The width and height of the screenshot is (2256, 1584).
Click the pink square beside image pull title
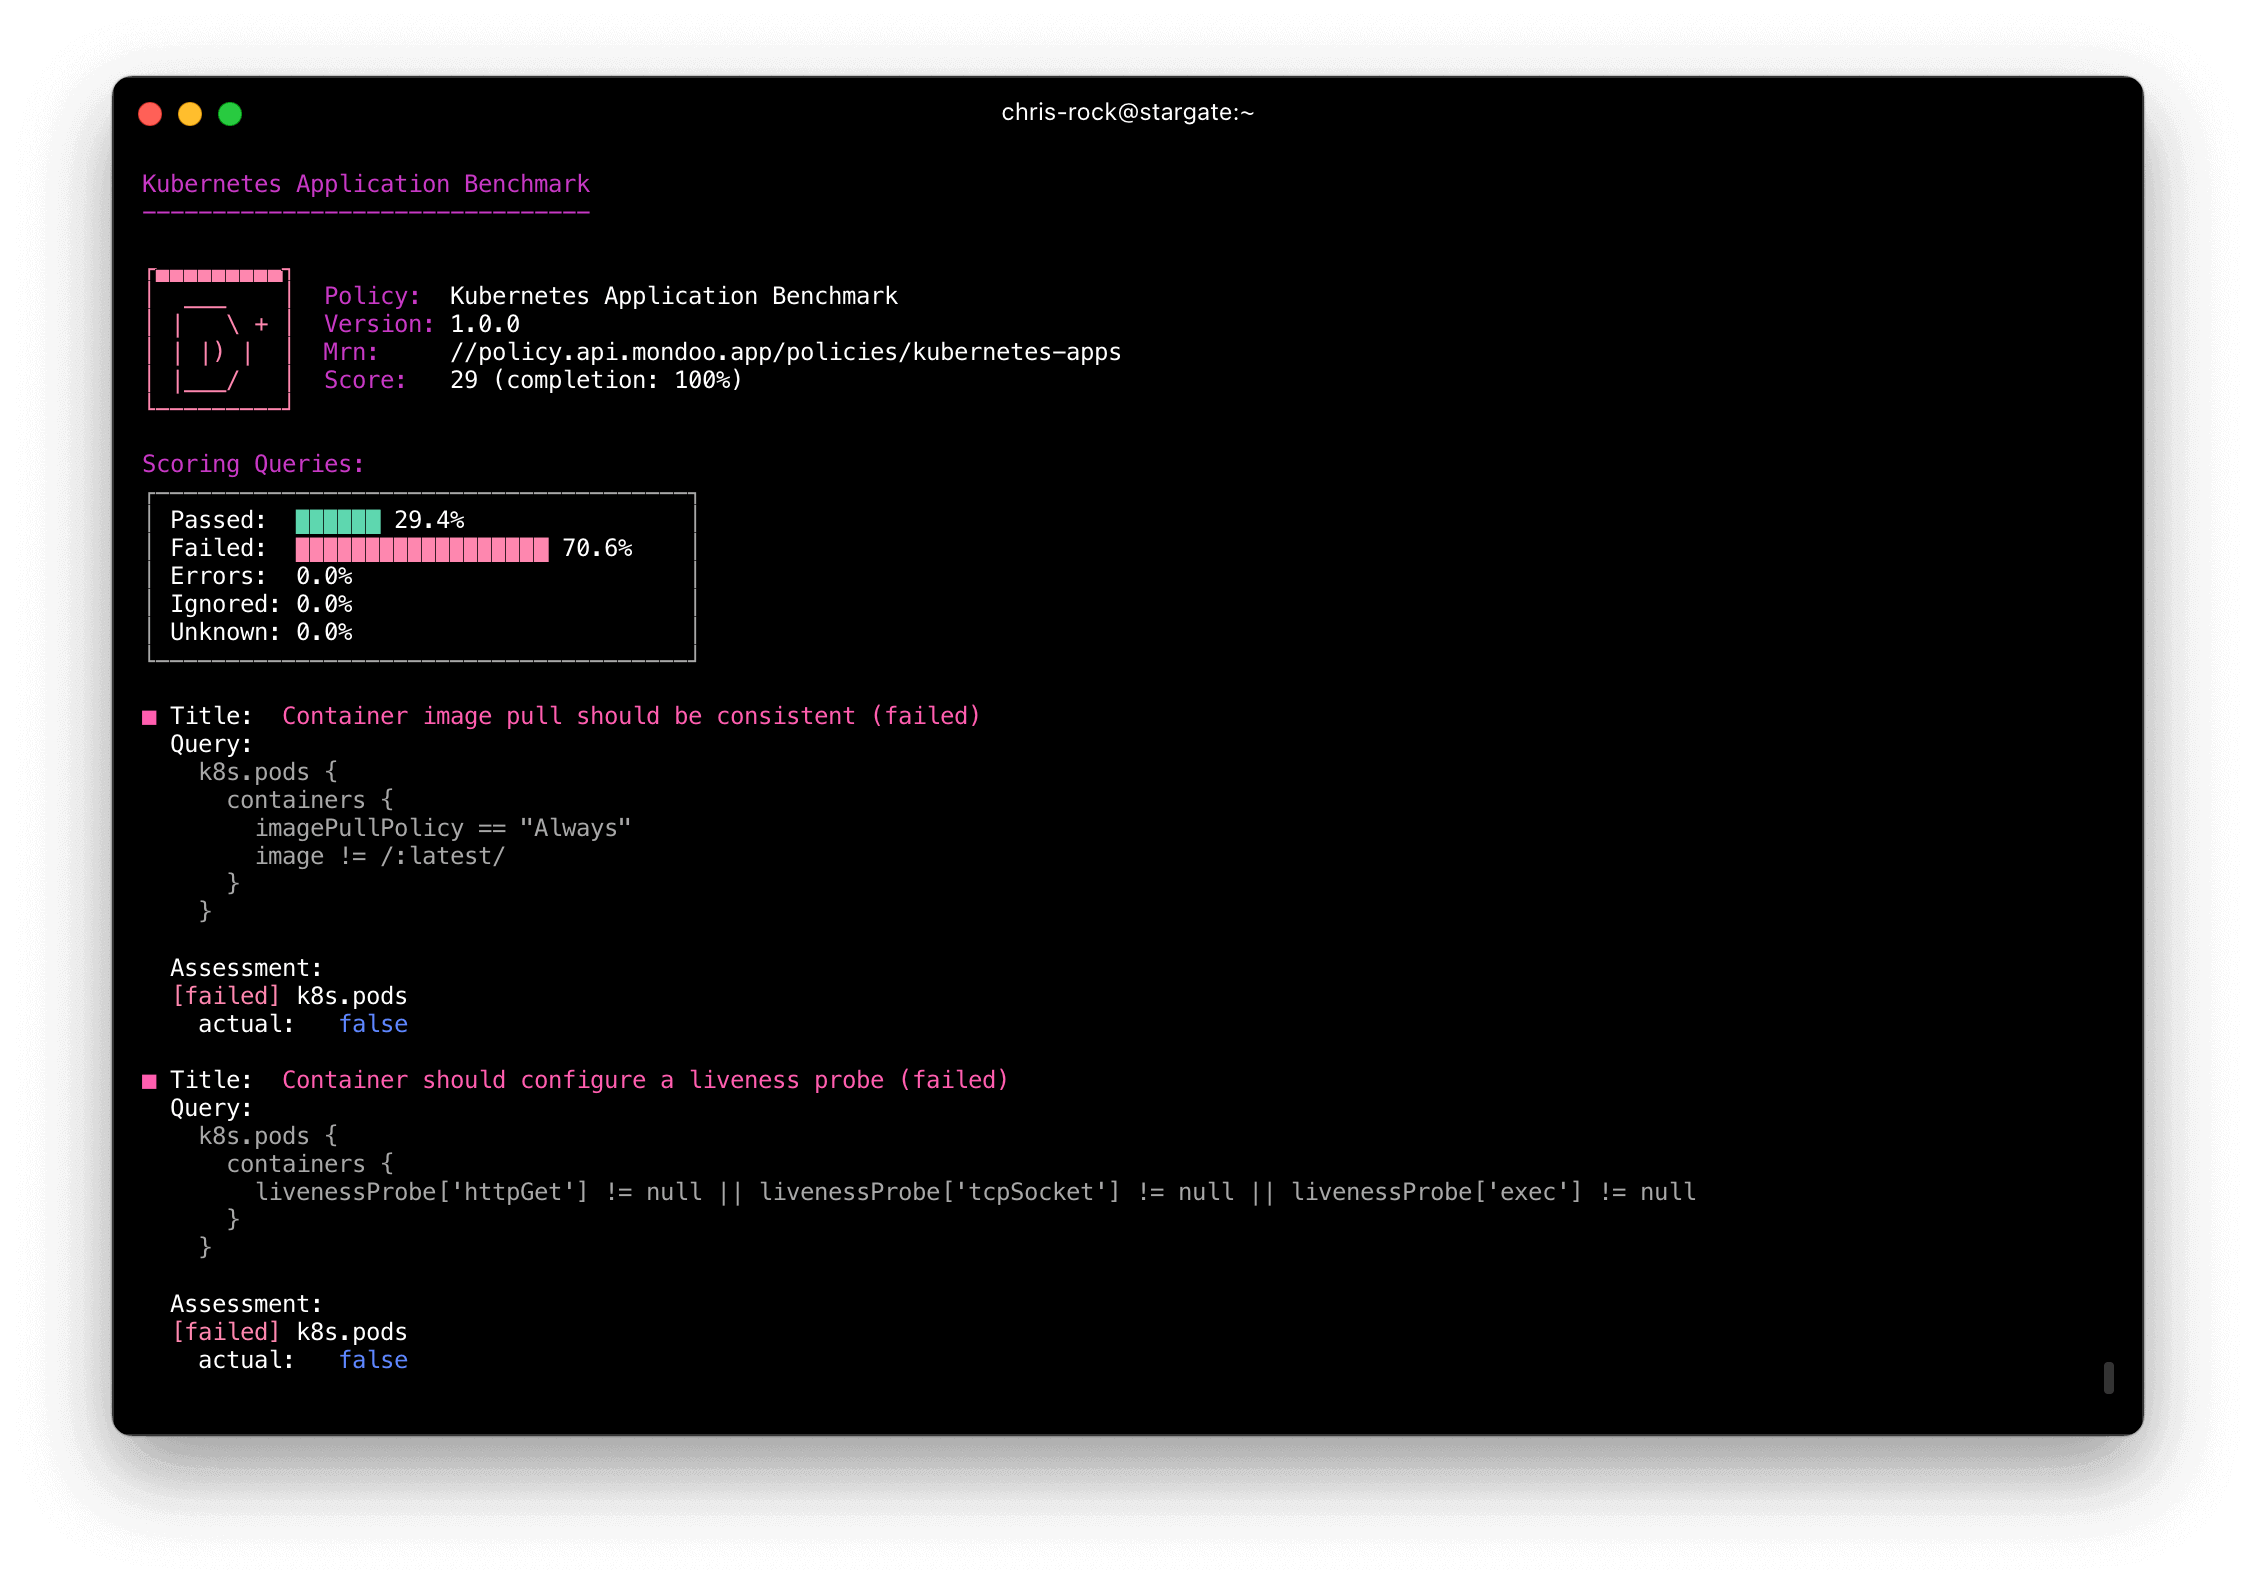(149, 715)
